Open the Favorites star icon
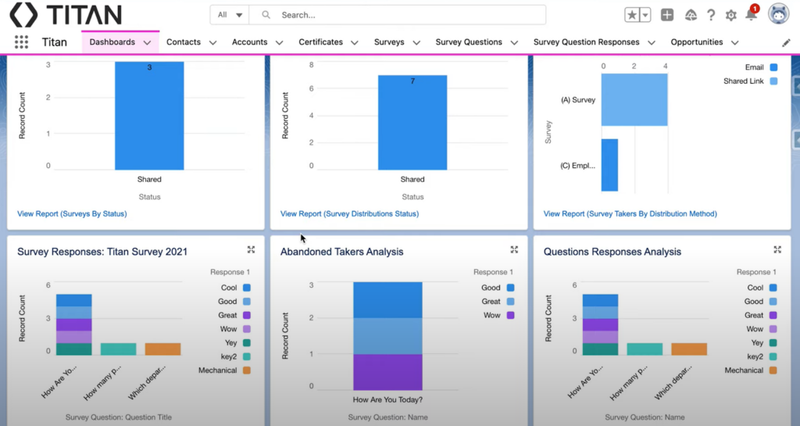The width and height of the screenshot is (800, 426). click(x=632, y=15)
